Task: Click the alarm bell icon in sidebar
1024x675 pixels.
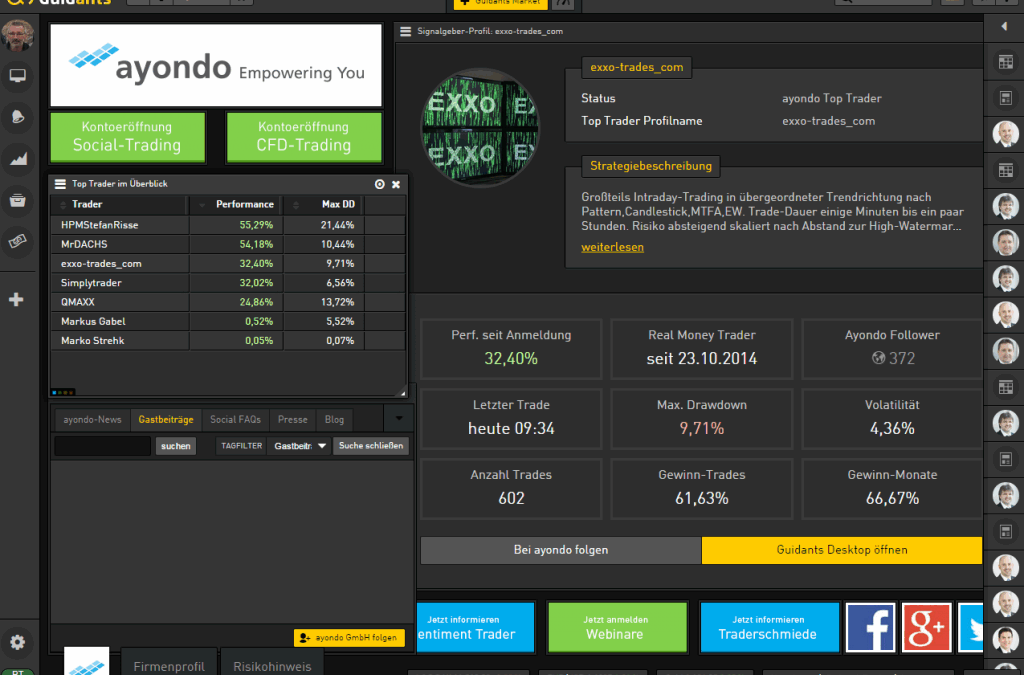Action: click(17, 117)
